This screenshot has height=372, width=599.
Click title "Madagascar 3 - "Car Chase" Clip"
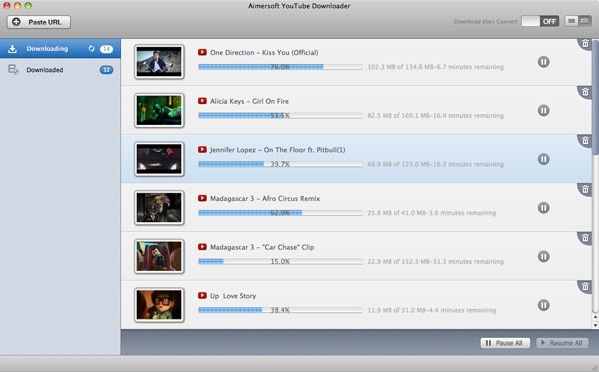[262, 247]
